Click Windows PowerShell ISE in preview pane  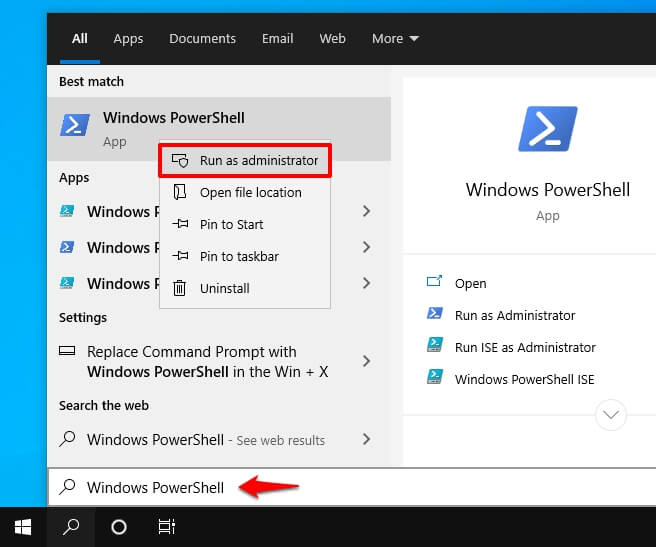point(525,379)
